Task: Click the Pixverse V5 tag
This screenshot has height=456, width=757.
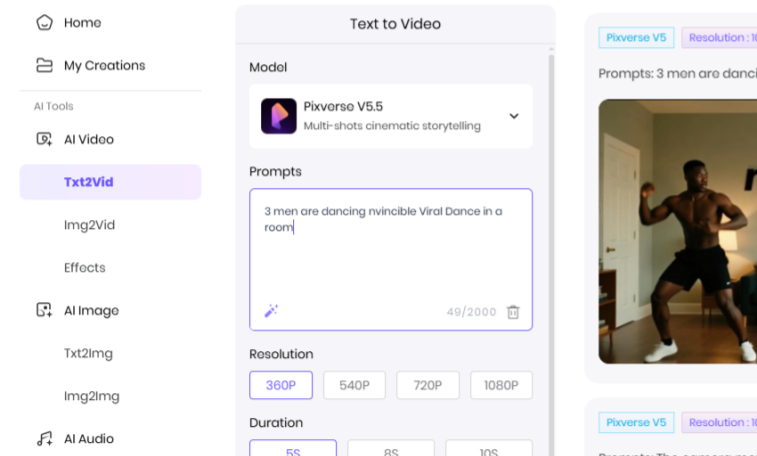Action: pyautogui.click(x=636, y=38)
